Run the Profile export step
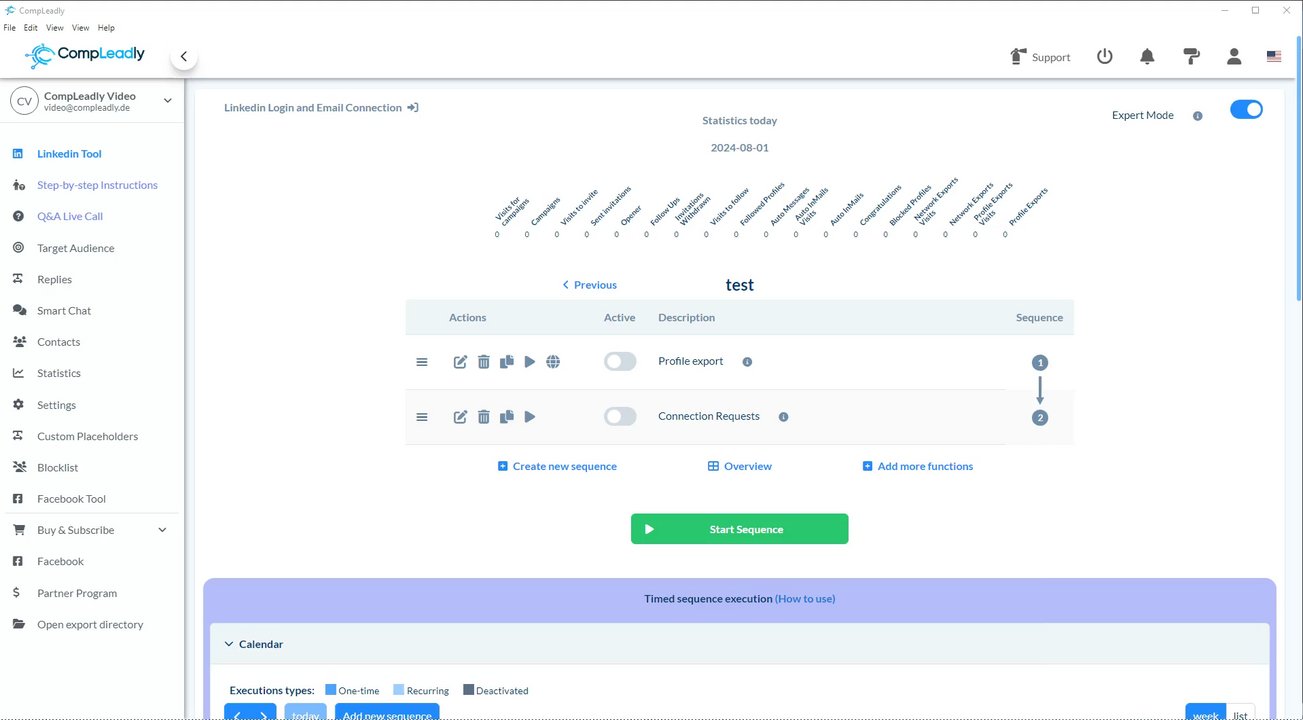The image size is (1303, 720). pyautogui.click(x=530, y=362)
